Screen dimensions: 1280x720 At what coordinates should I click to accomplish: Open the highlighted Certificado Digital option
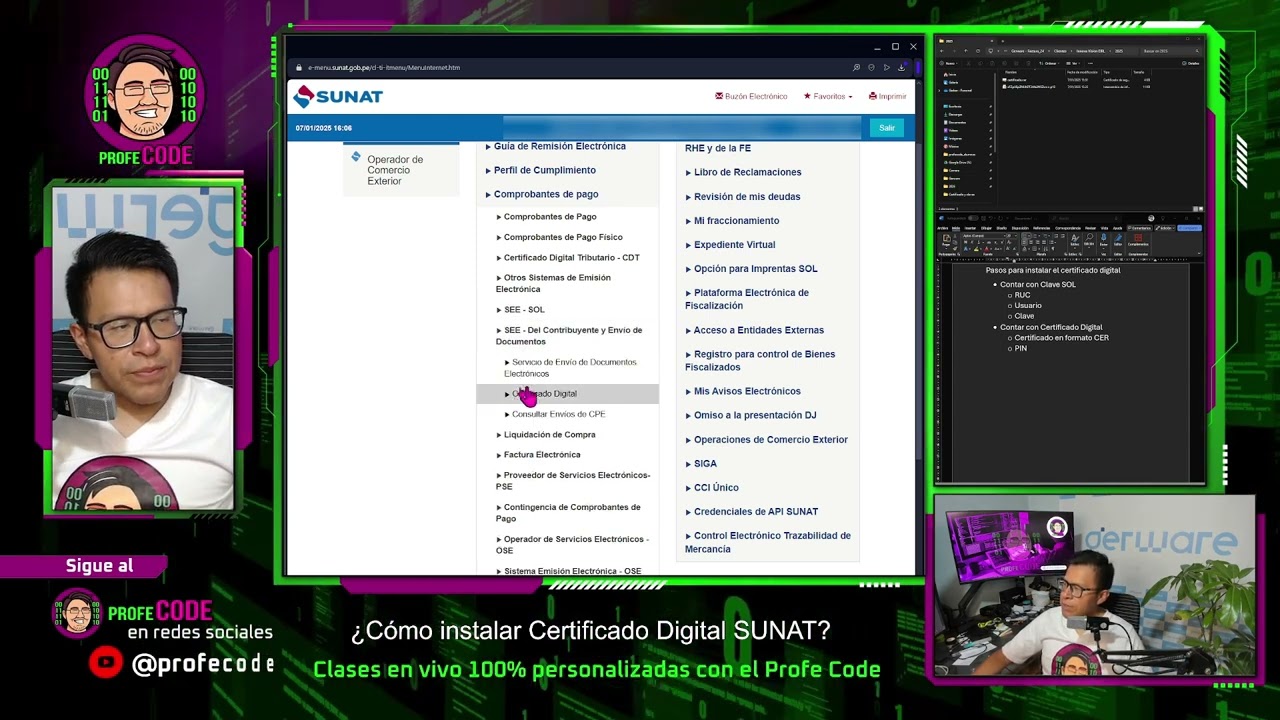click(567, 394)
